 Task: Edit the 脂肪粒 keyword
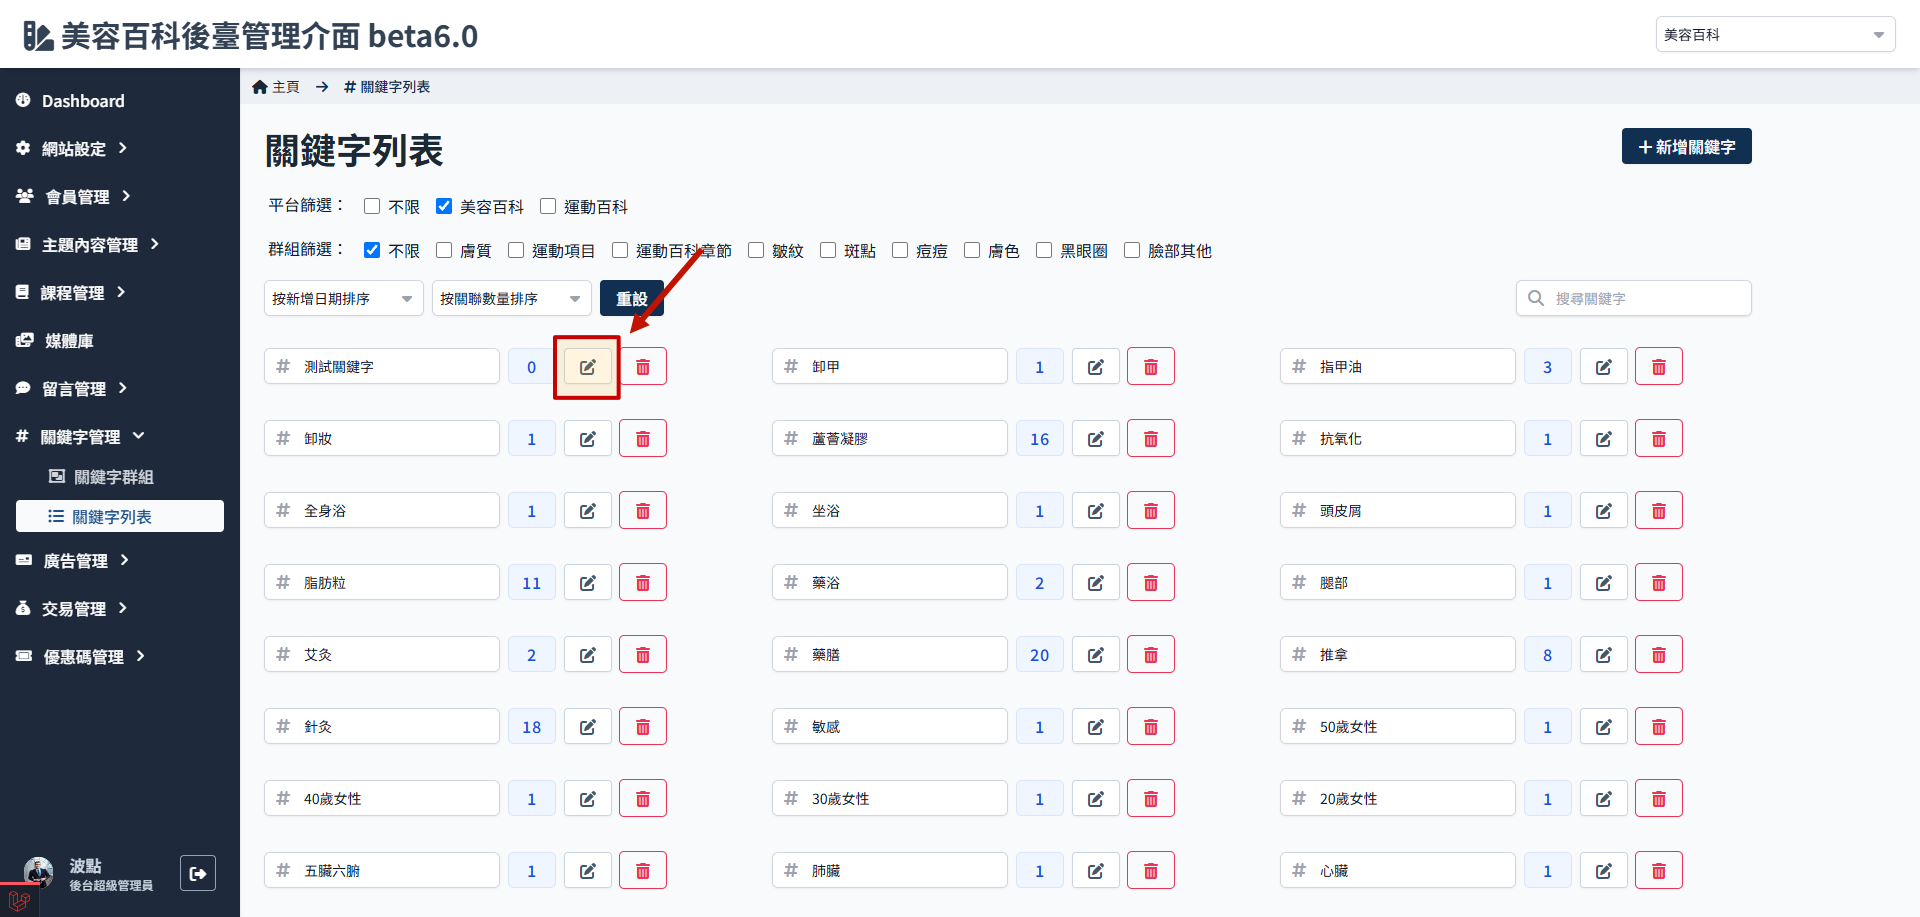(588, 583)
